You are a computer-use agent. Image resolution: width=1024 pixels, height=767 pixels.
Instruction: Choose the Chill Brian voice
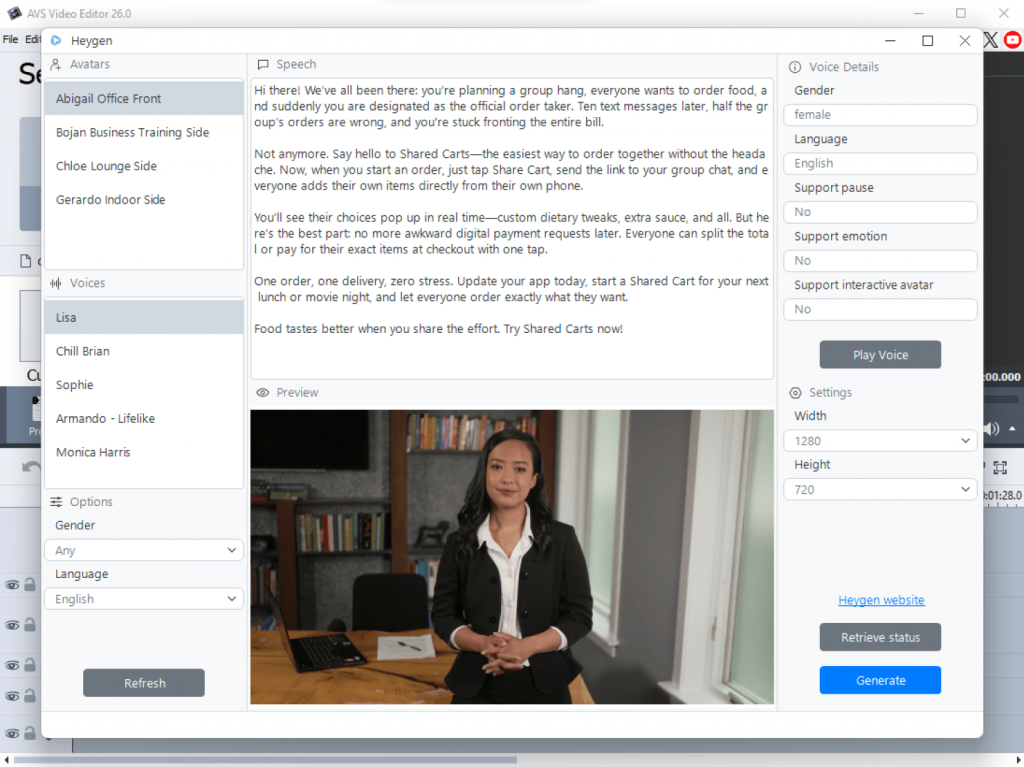pyautogui.click(x=144, y=351)
